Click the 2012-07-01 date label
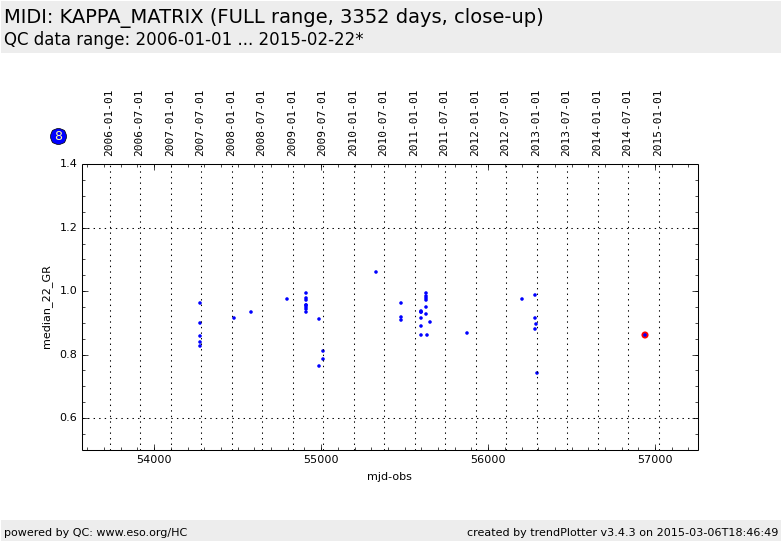This screenshot has width=782, height=542. (505, 123)
